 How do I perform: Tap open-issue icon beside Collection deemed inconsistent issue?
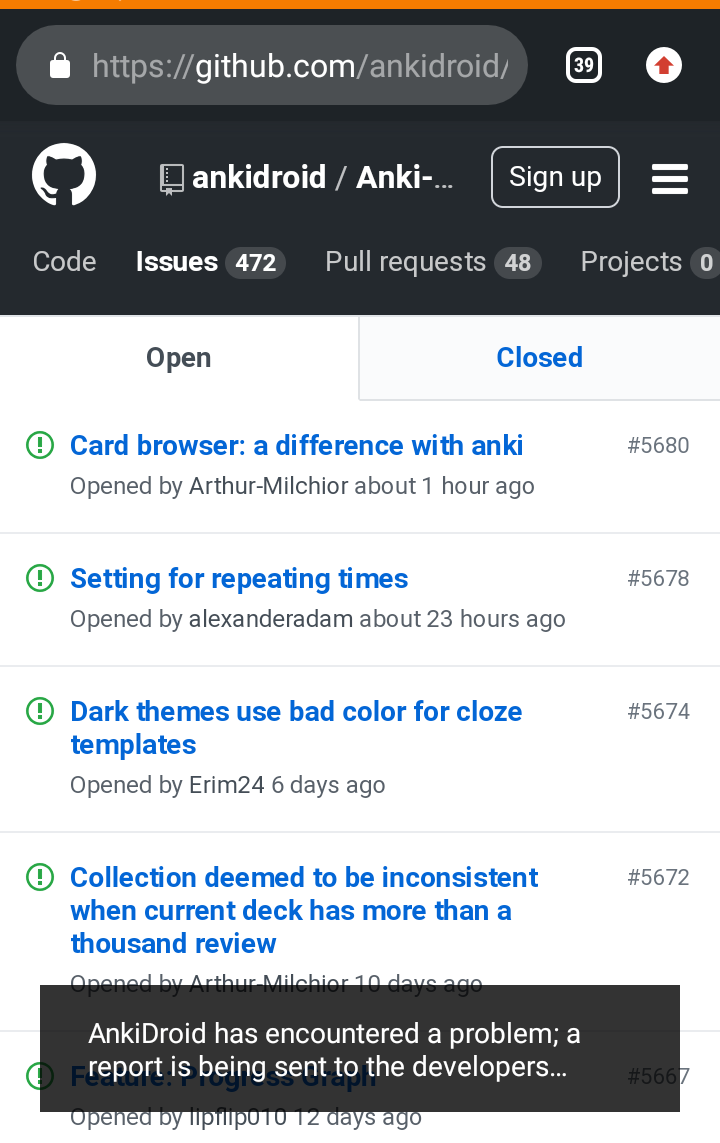click(40, 877)
